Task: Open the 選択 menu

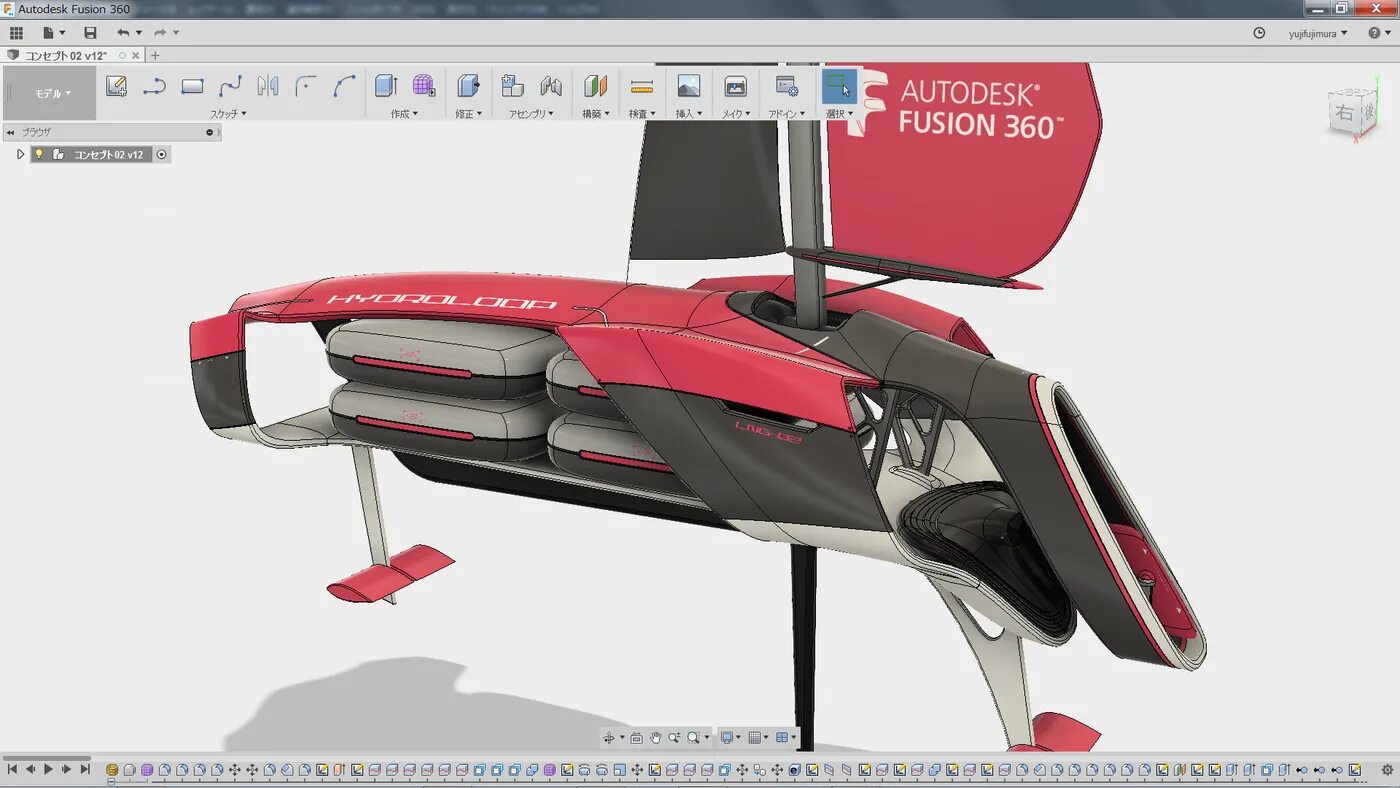Action: click(x=839, y=114)
